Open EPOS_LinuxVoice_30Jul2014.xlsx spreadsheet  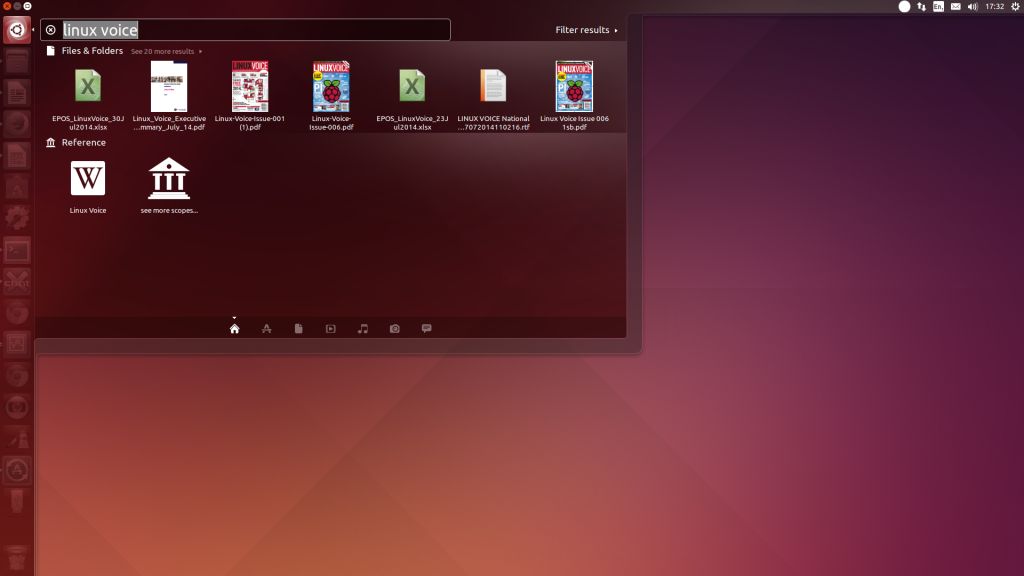click(x=88, y=96)
